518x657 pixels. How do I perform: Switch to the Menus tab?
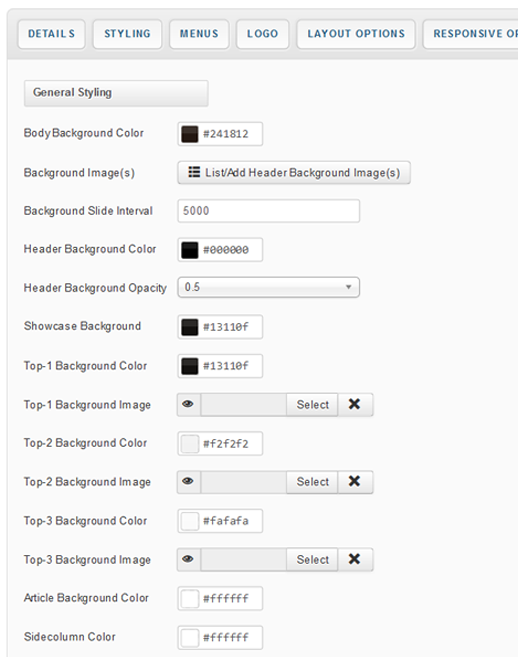(199, 34)
